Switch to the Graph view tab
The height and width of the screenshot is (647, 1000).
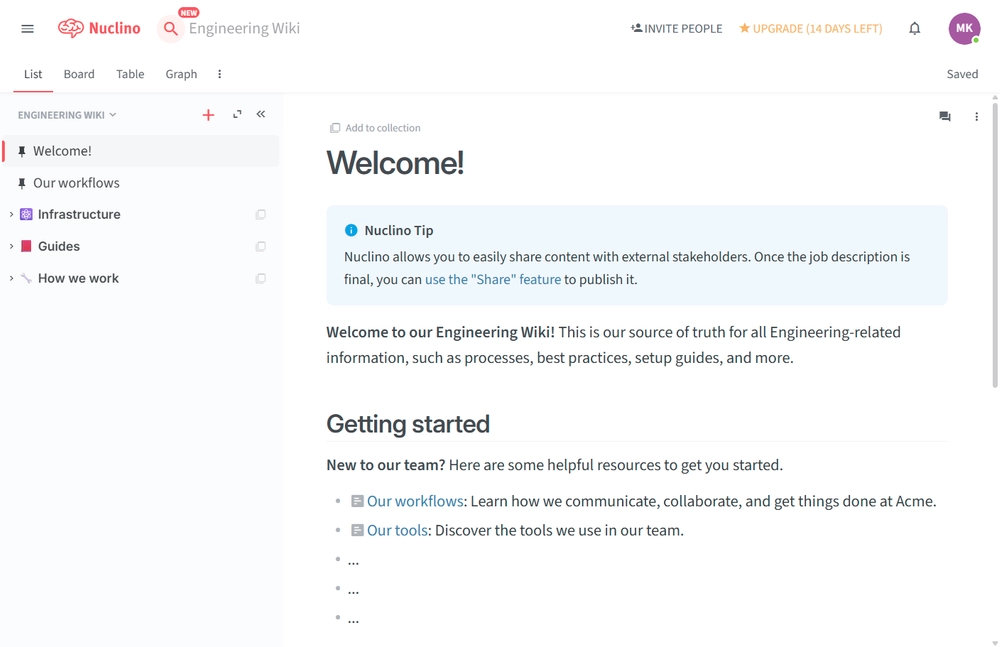(181, 74)
